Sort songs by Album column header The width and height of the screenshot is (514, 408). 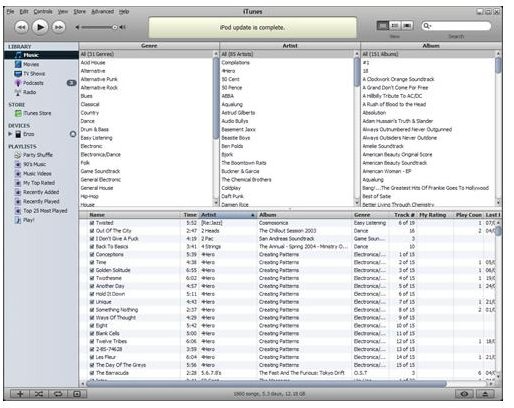click(304, 215)
